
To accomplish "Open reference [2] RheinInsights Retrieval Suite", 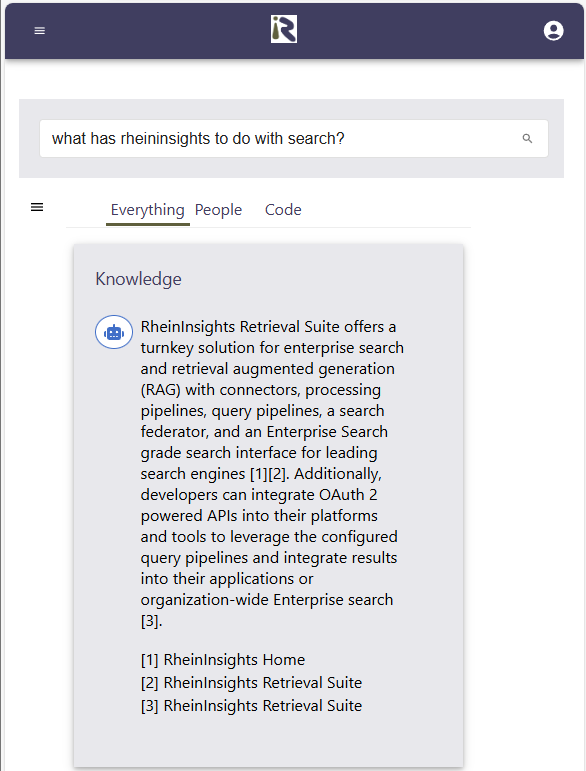I will (251, 683).
